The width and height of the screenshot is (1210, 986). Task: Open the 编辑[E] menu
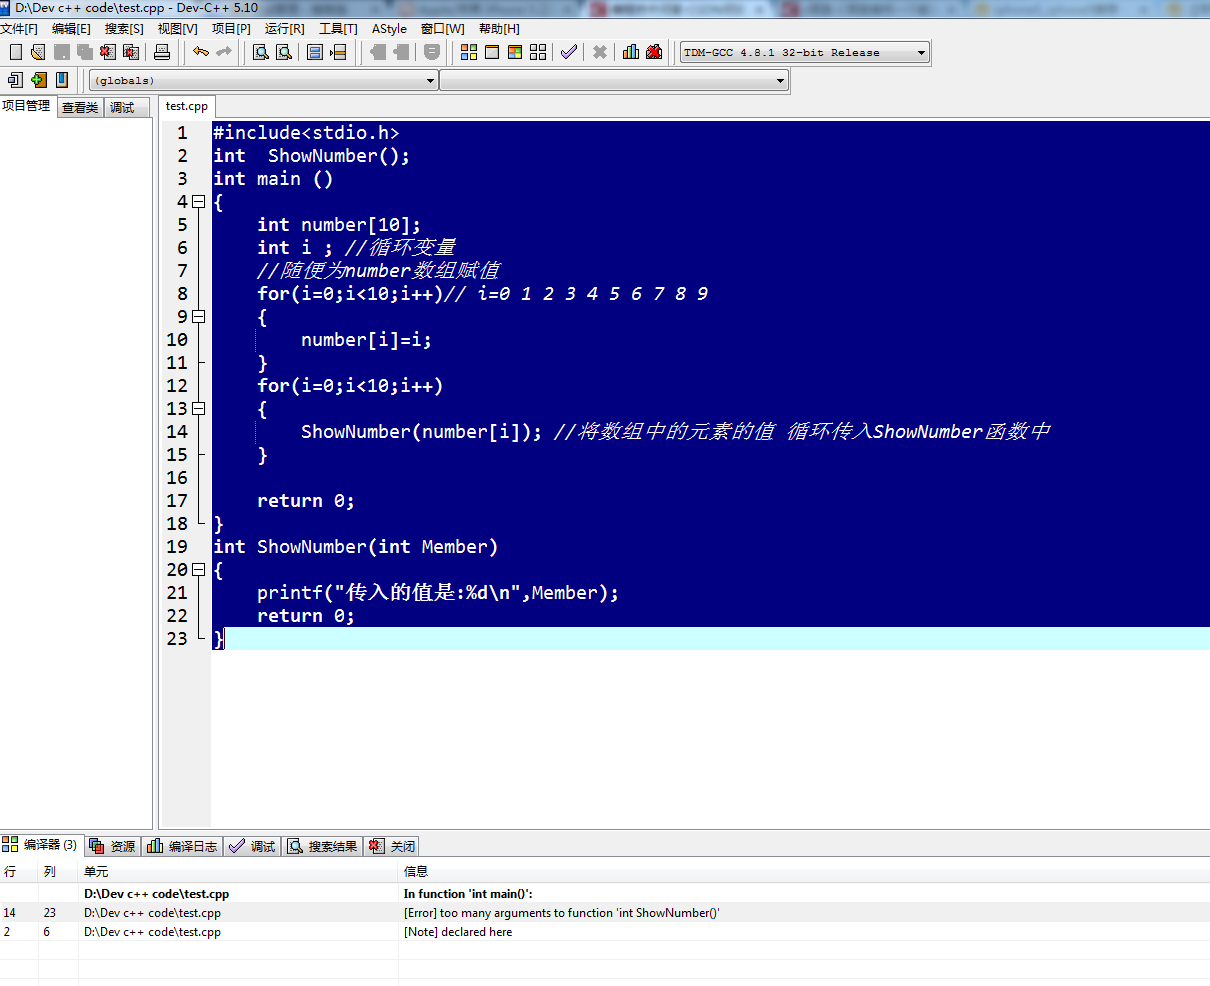71,29
